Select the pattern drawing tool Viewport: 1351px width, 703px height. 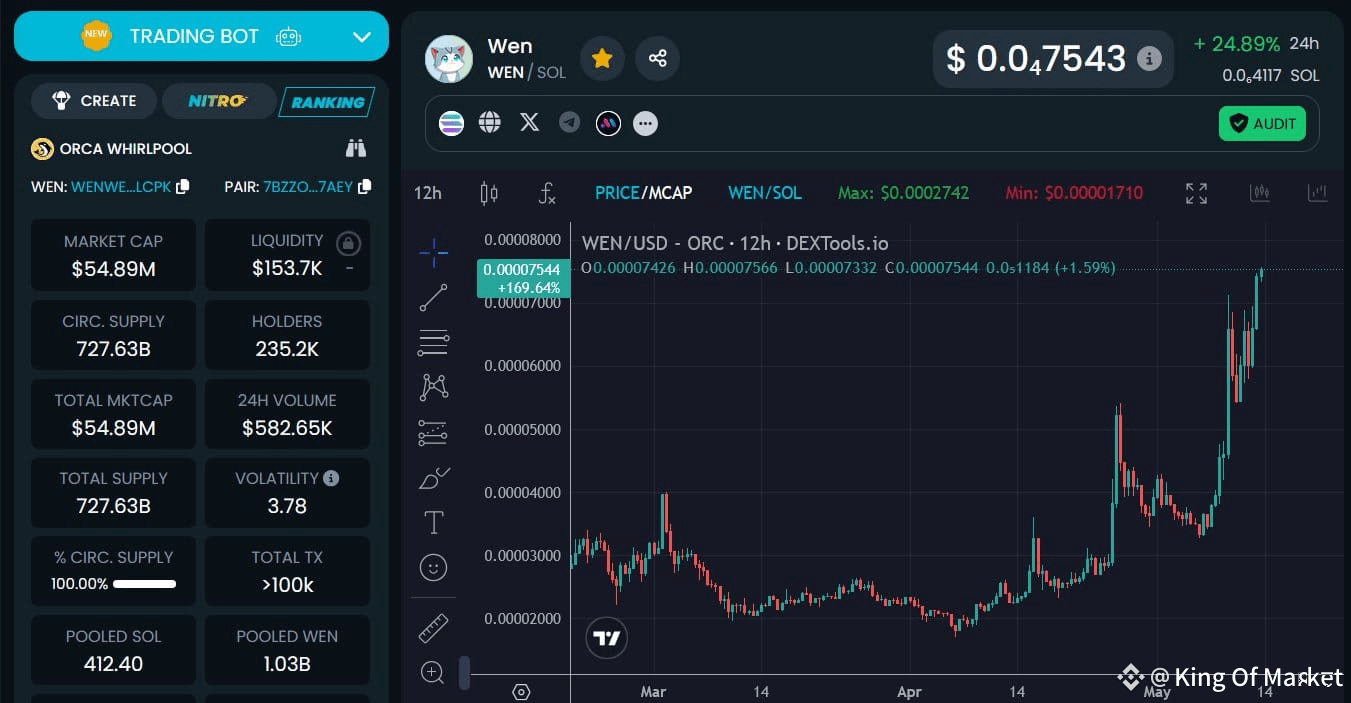click(433, 387)
